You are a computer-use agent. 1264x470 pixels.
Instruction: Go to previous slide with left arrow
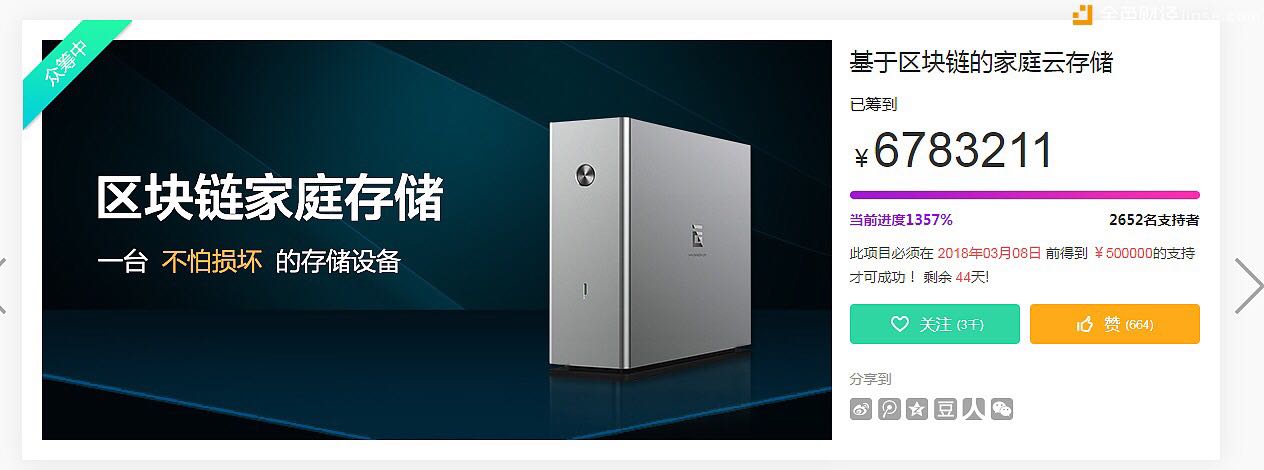point(3,286)
